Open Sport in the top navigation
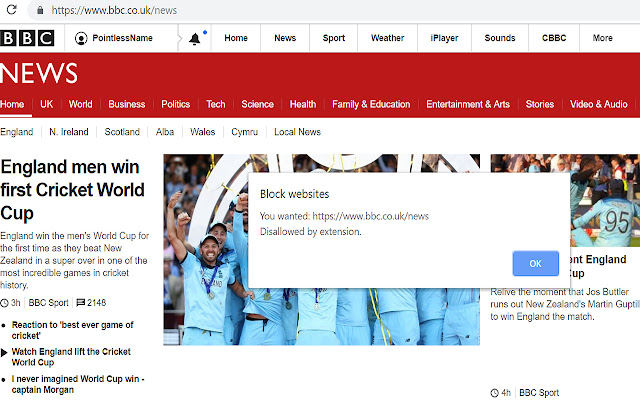Image resolution: width=640 pixels, height=400 pixels. coord(334,38)
